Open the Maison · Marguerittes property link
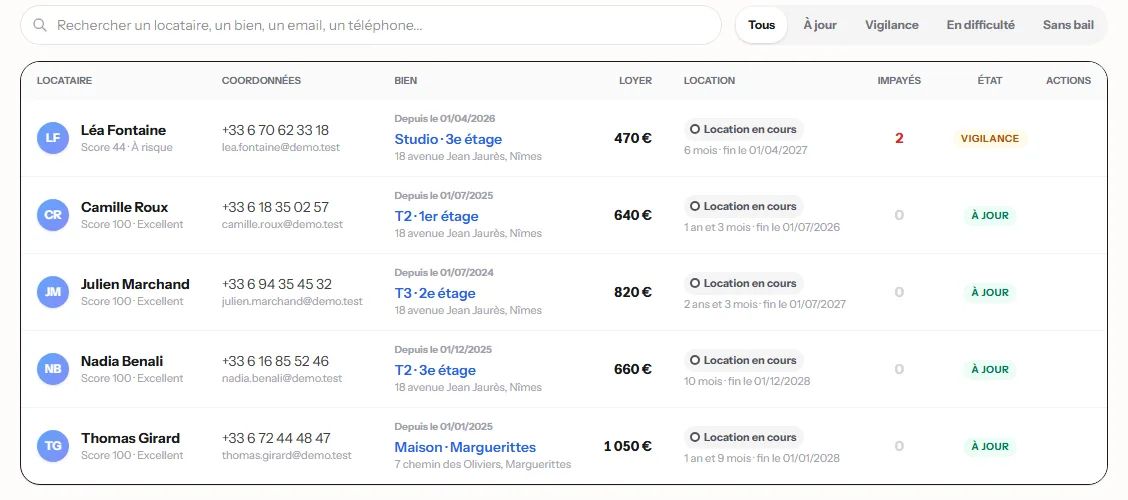The width and height of the screenshot is (1128, 500). [465, 447]
